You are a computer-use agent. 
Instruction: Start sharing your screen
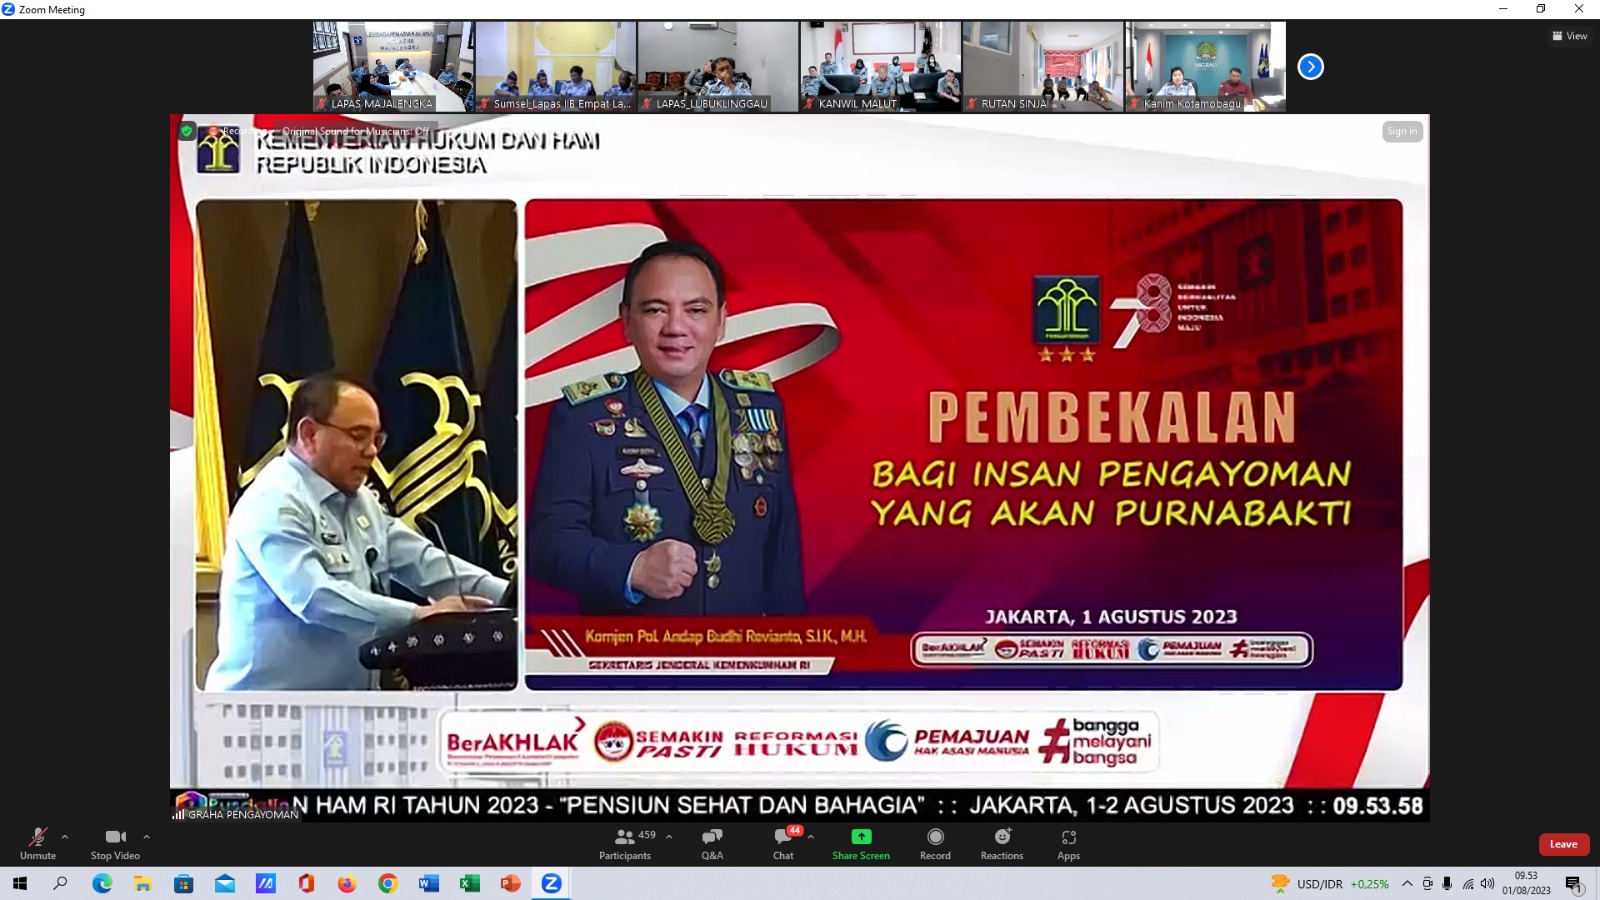tap(860, 843)
